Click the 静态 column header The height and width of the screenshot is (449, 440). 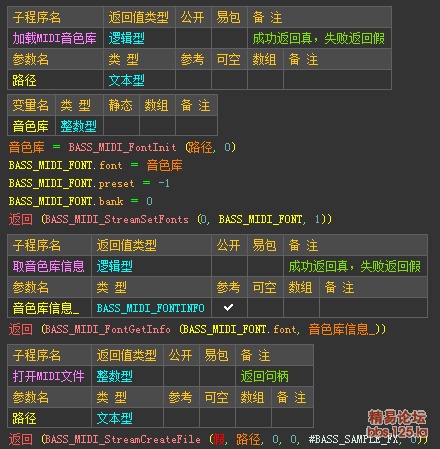pyautogui.click(x=121, y=105)
